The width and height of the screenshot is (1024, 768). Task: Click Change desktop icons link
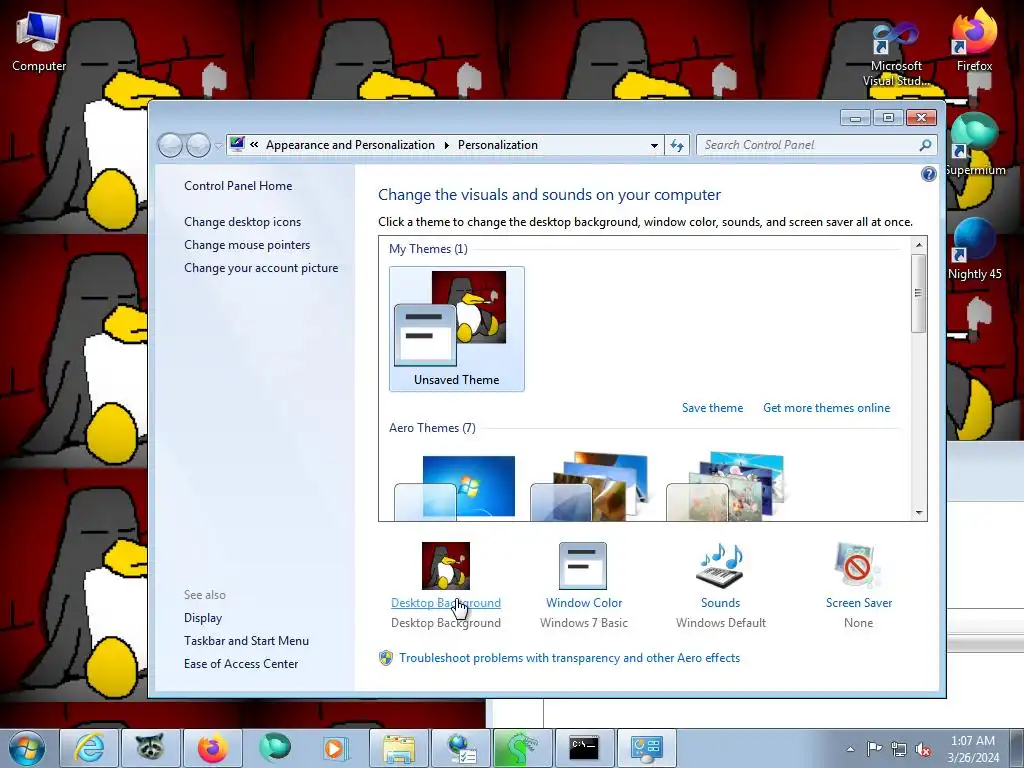click(x=242, y=221)
